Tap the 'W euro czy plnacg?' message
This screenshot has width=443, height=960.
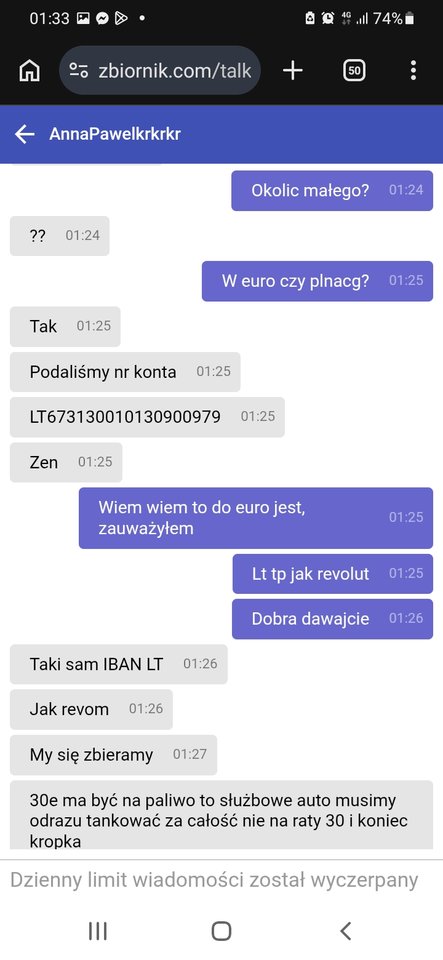(x=318, y=281)
